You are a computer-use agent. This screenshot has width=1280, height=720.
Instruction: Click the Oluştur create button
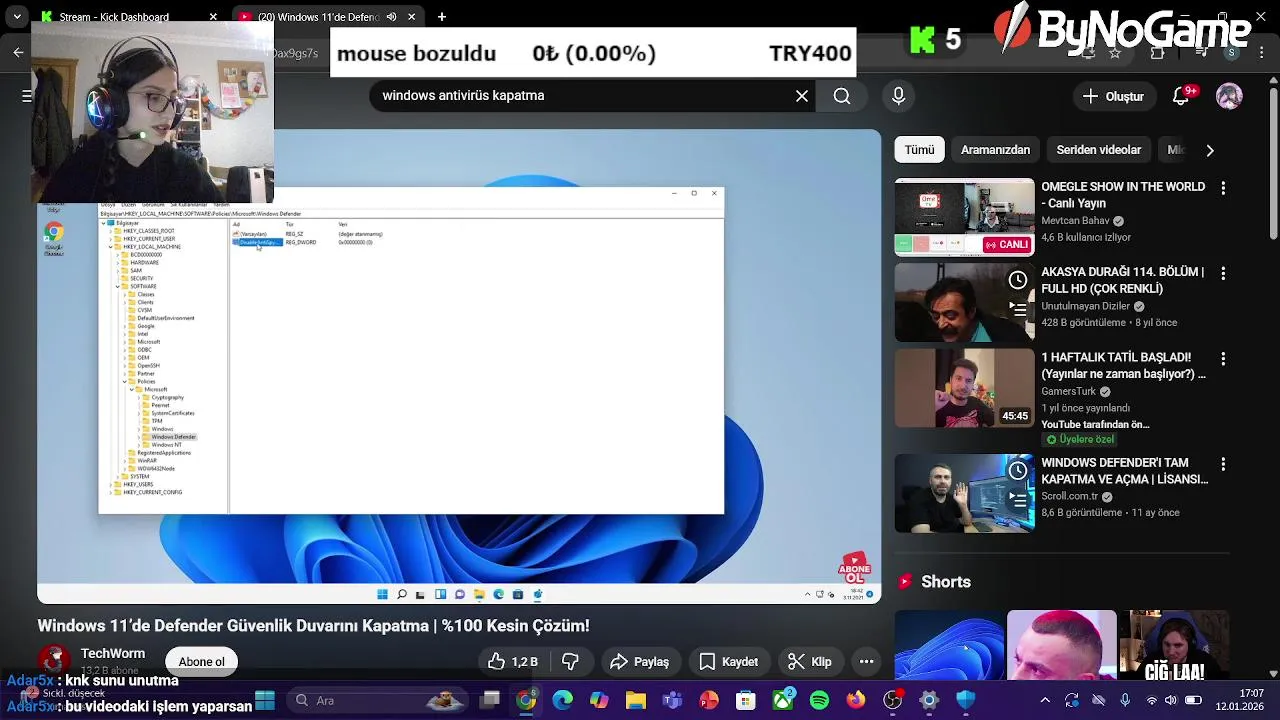pyautogui.click(x=1113, y=96)
